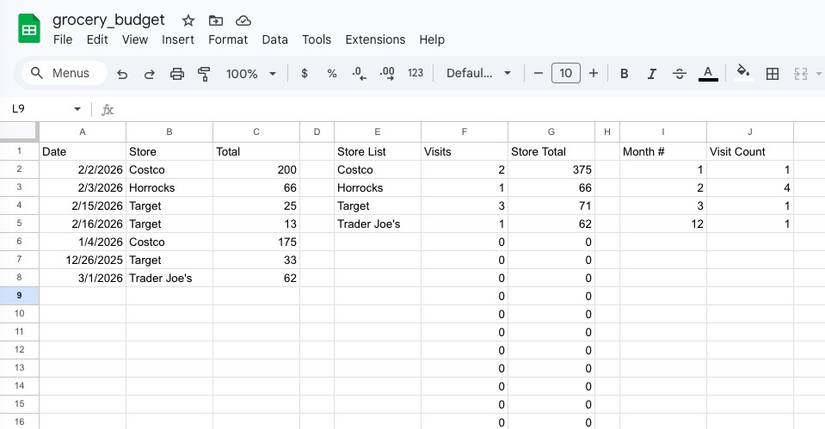Open the Default font dropdown

[478, 73]
